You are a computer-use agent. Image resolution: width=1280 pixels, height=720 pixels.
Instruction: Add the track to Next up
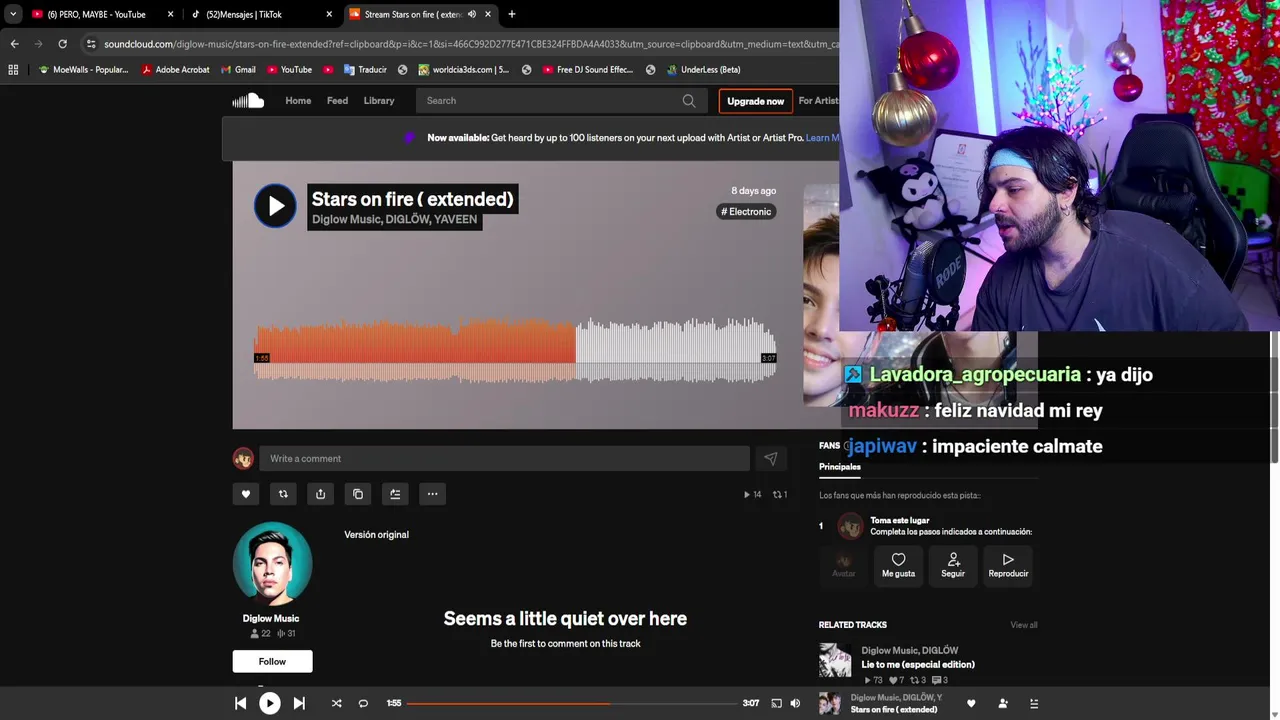tap(395, 494)
